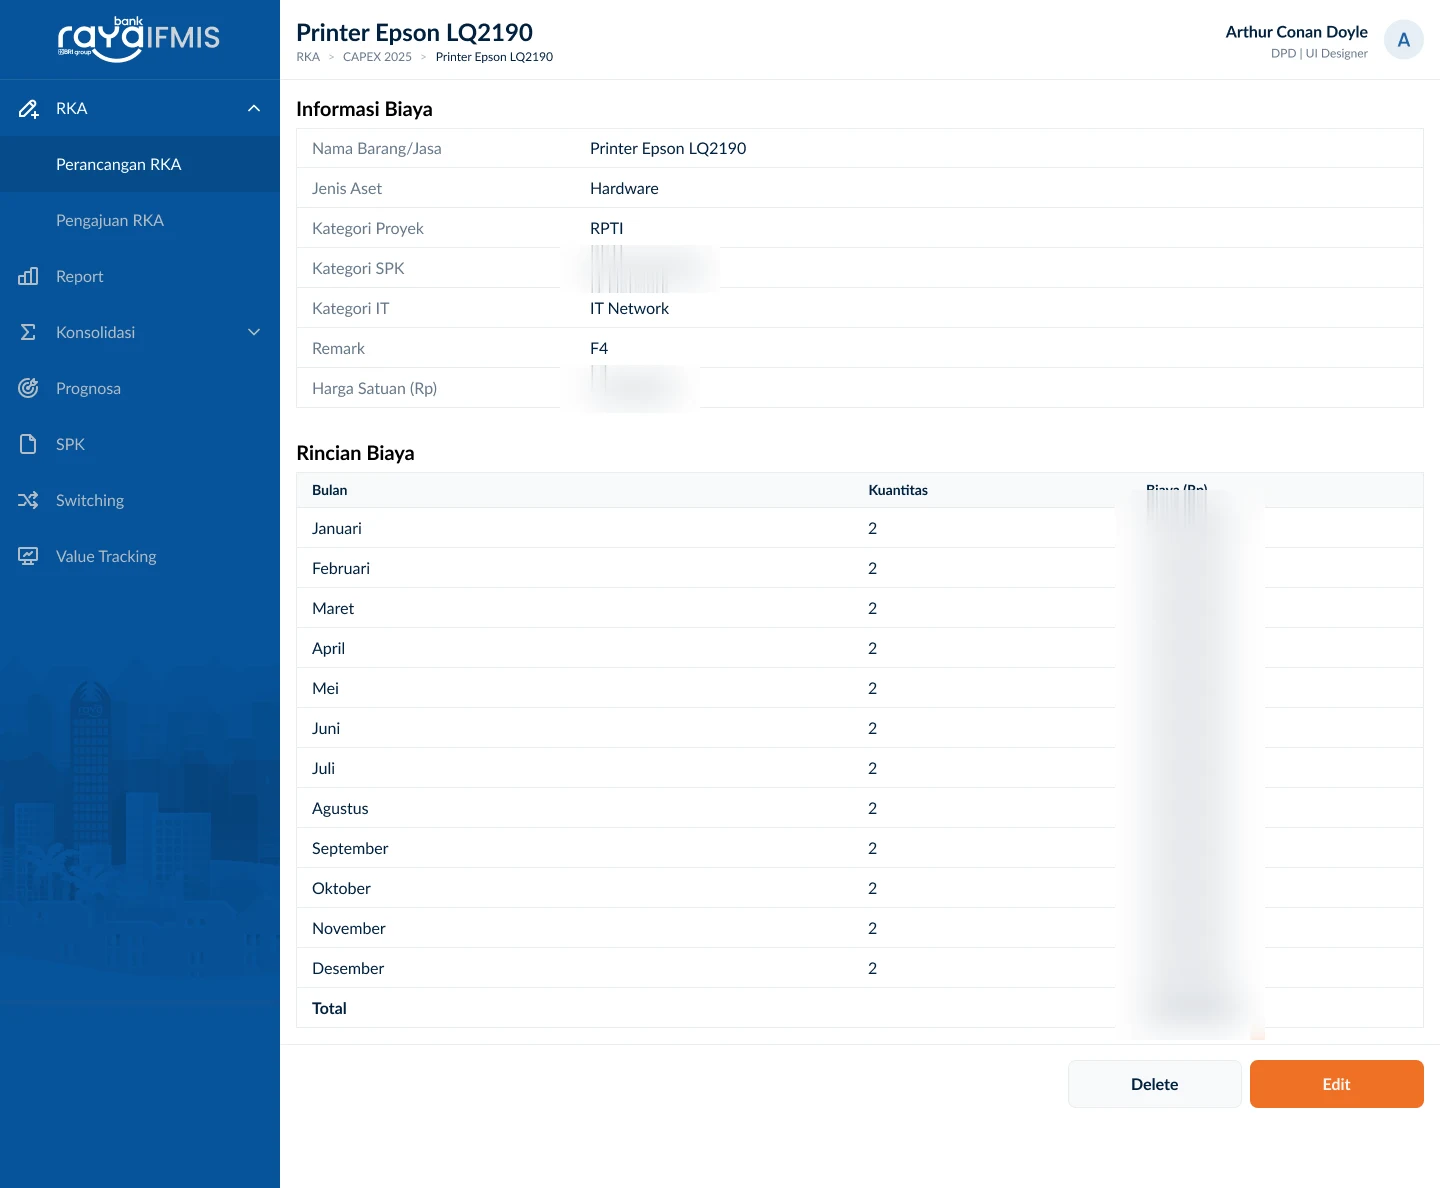
Task: Select the Februari row
Action: pos(860,568)
